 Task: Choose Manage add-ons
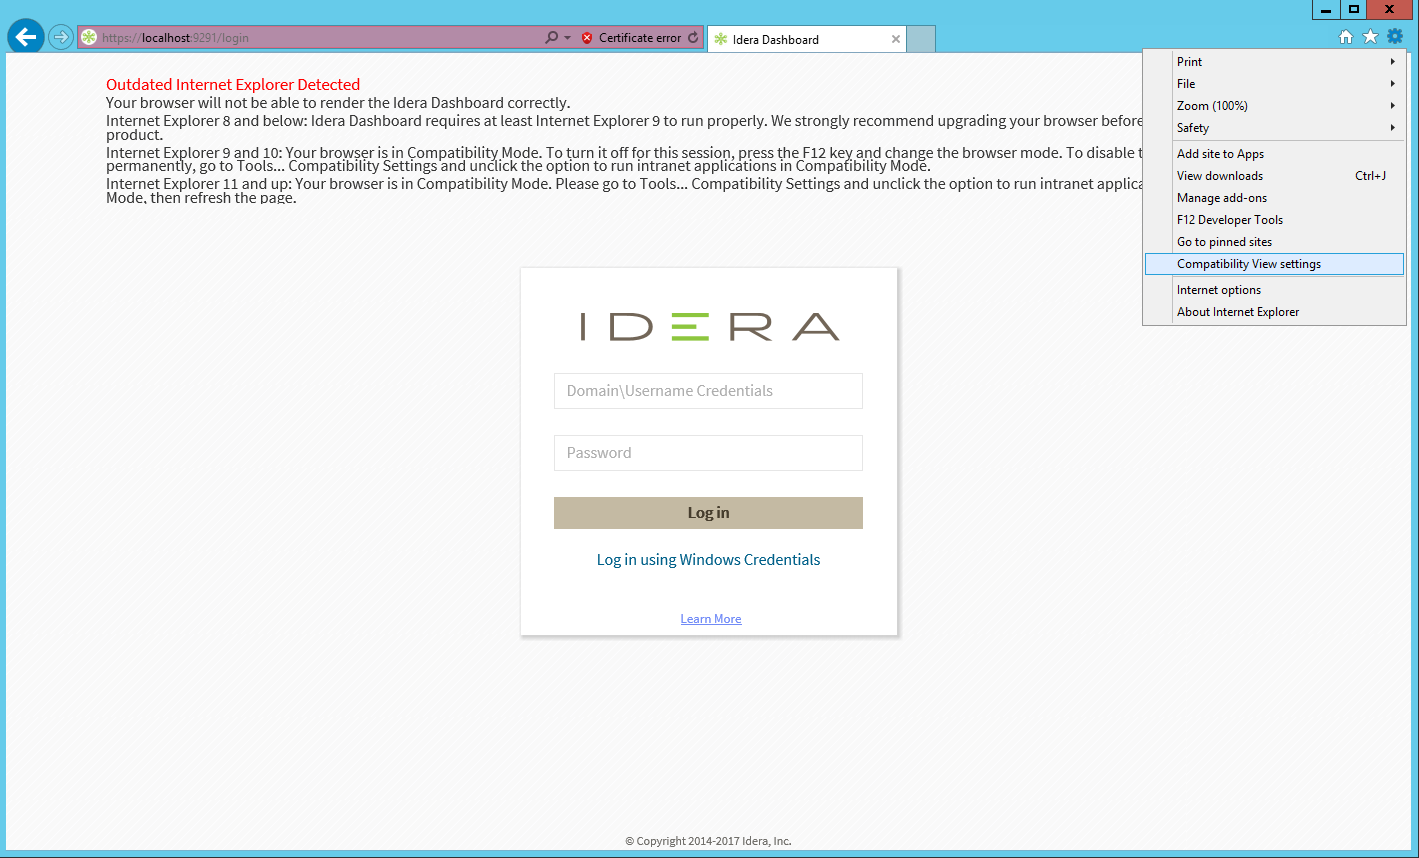coord(1274,198)
